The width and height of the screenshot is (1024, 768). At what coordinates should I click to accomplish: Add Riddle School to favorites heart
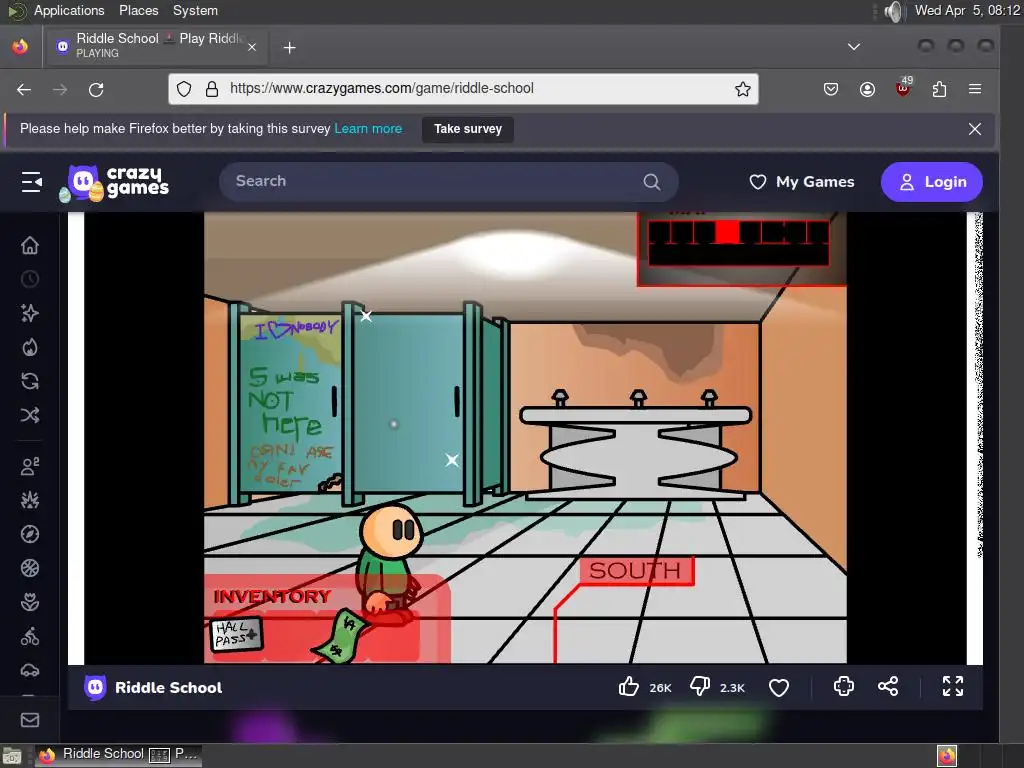click(778, 688)
